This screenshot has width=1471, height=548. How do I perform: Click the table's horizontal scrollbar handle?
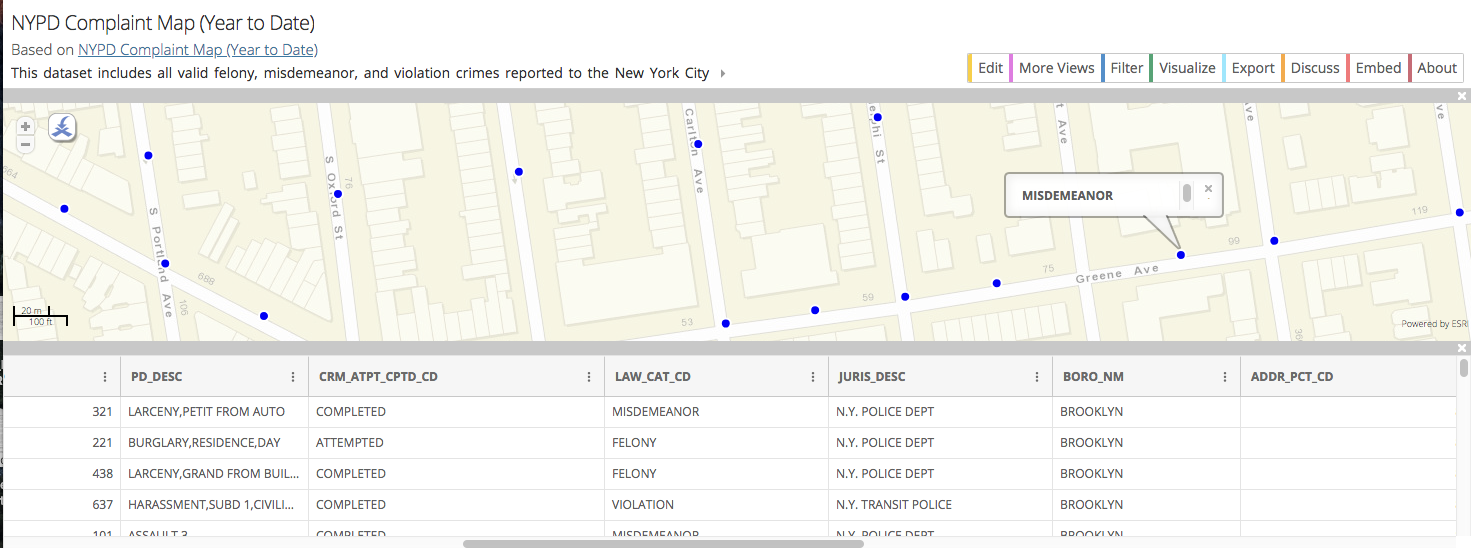click(x=663, y=544)
